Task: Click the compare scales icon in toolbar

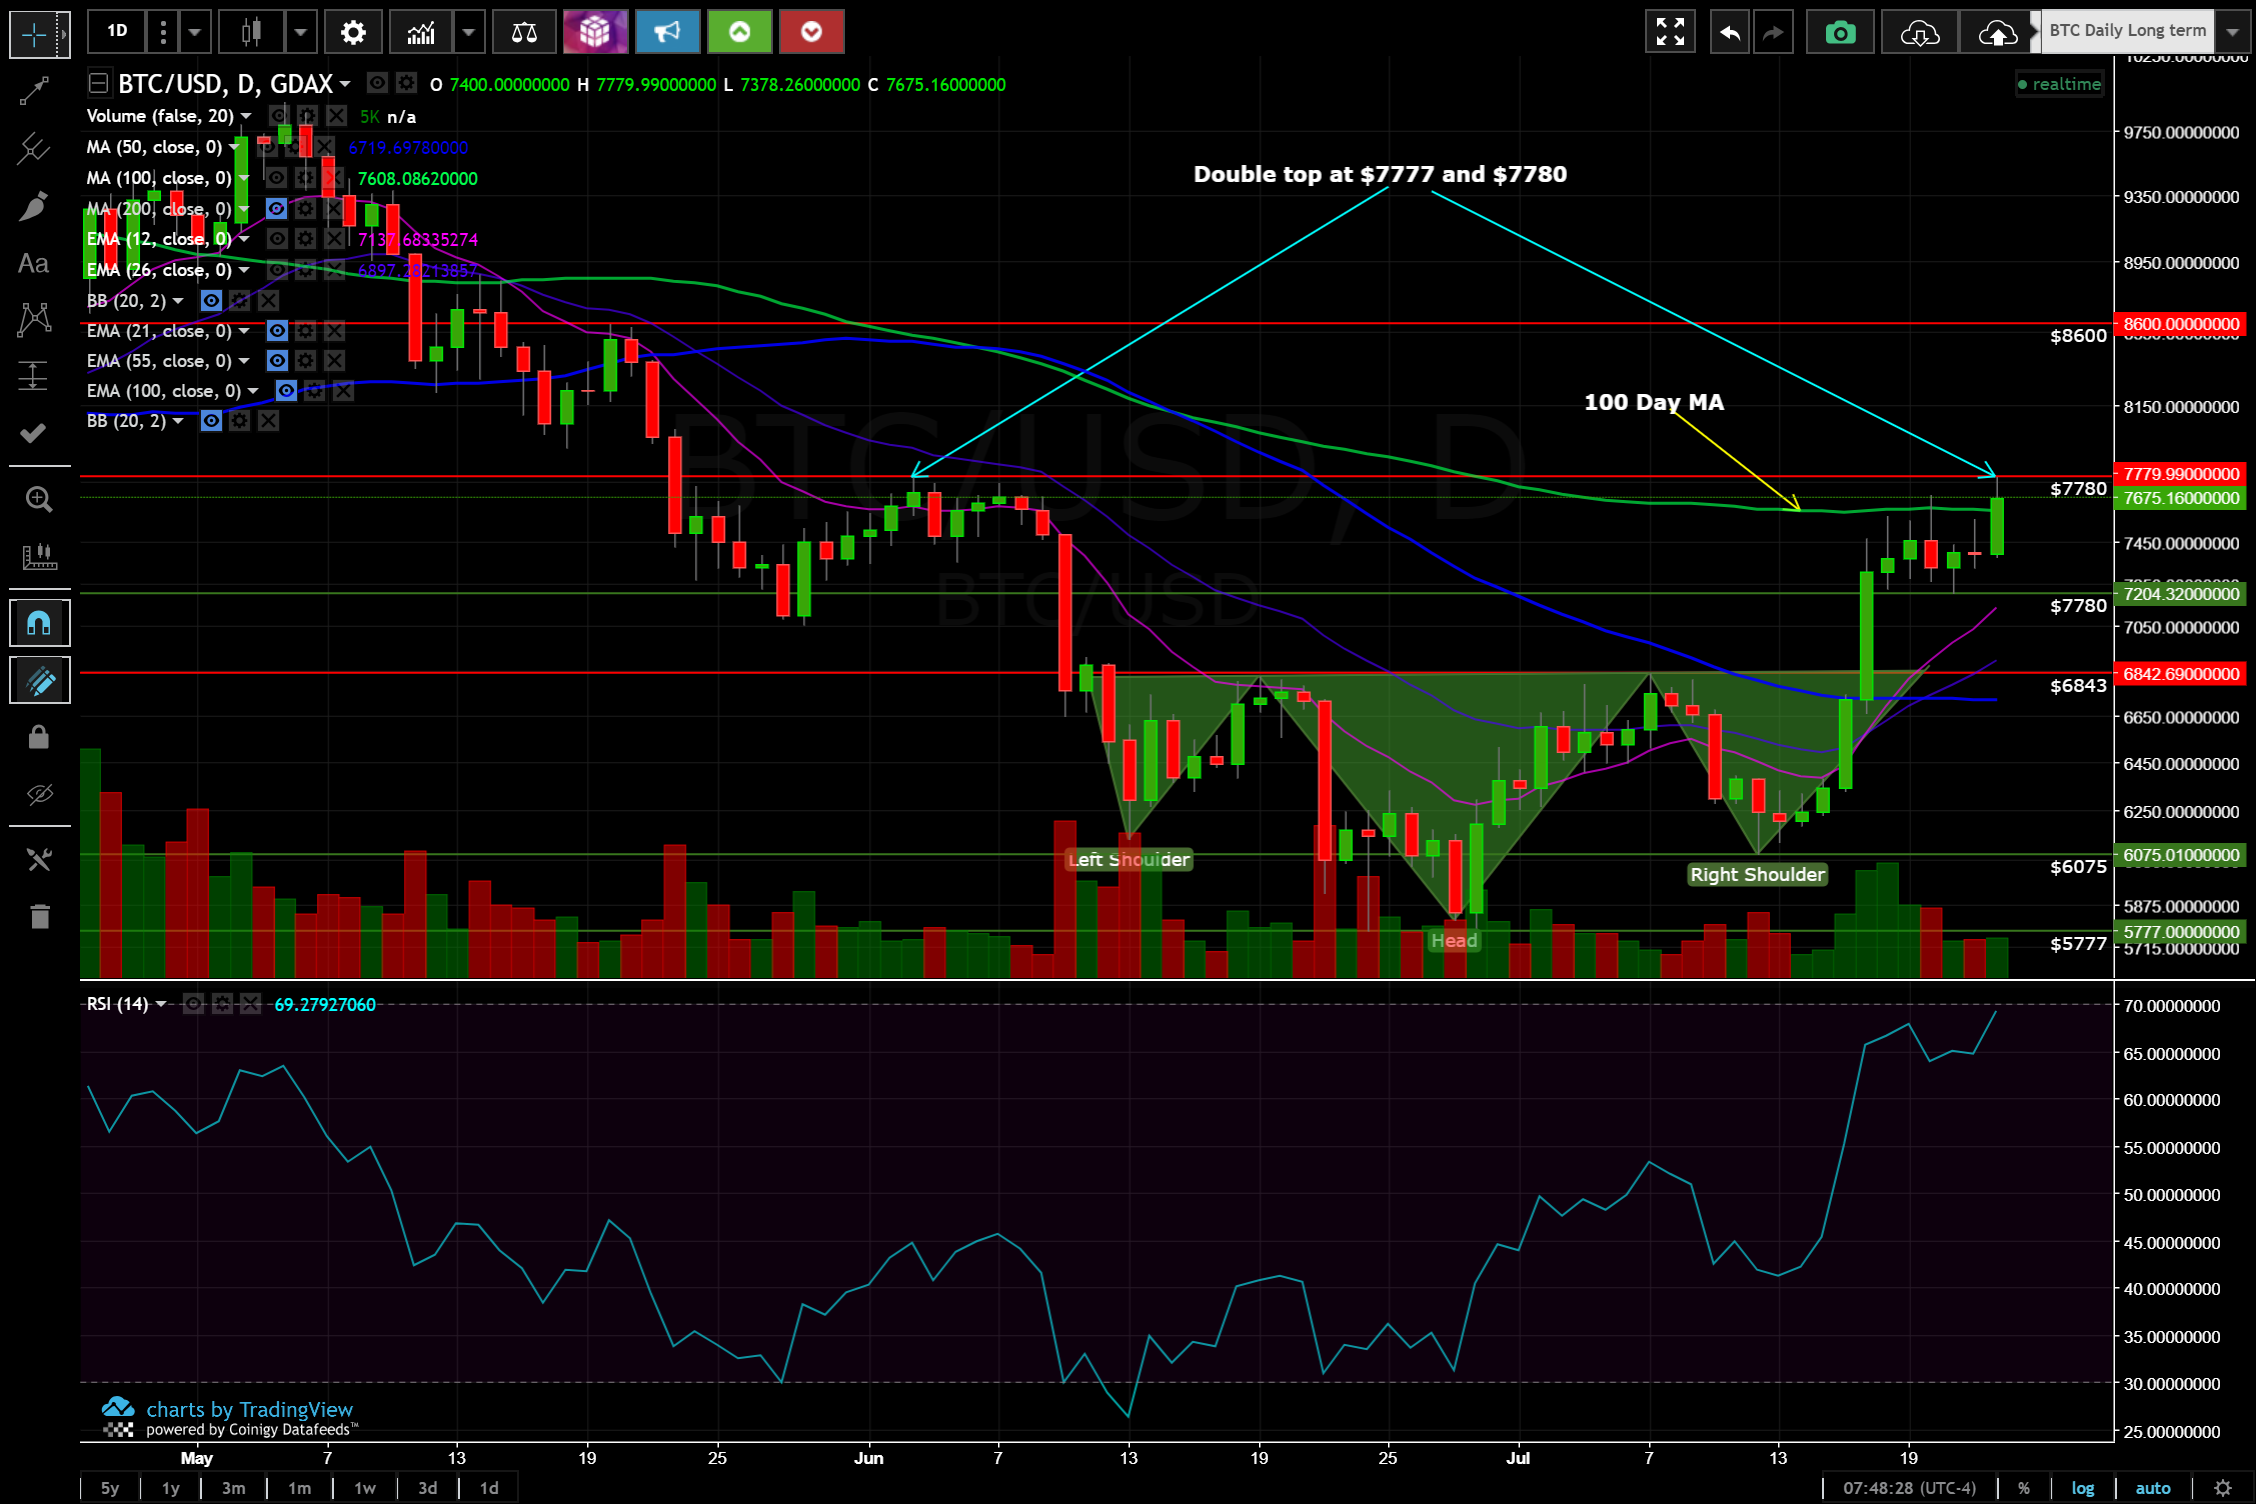Action: [524, 33]
